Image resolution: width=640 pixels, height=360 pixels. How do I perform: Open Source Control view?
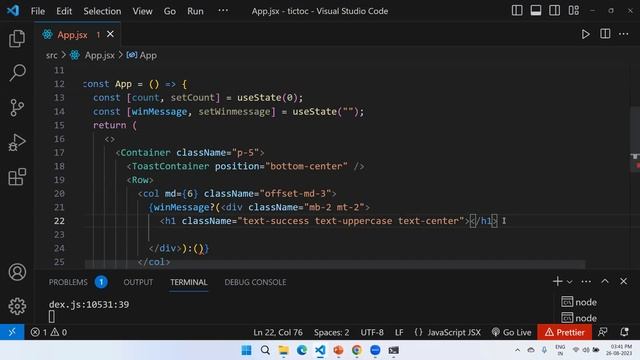click(17, 108)
